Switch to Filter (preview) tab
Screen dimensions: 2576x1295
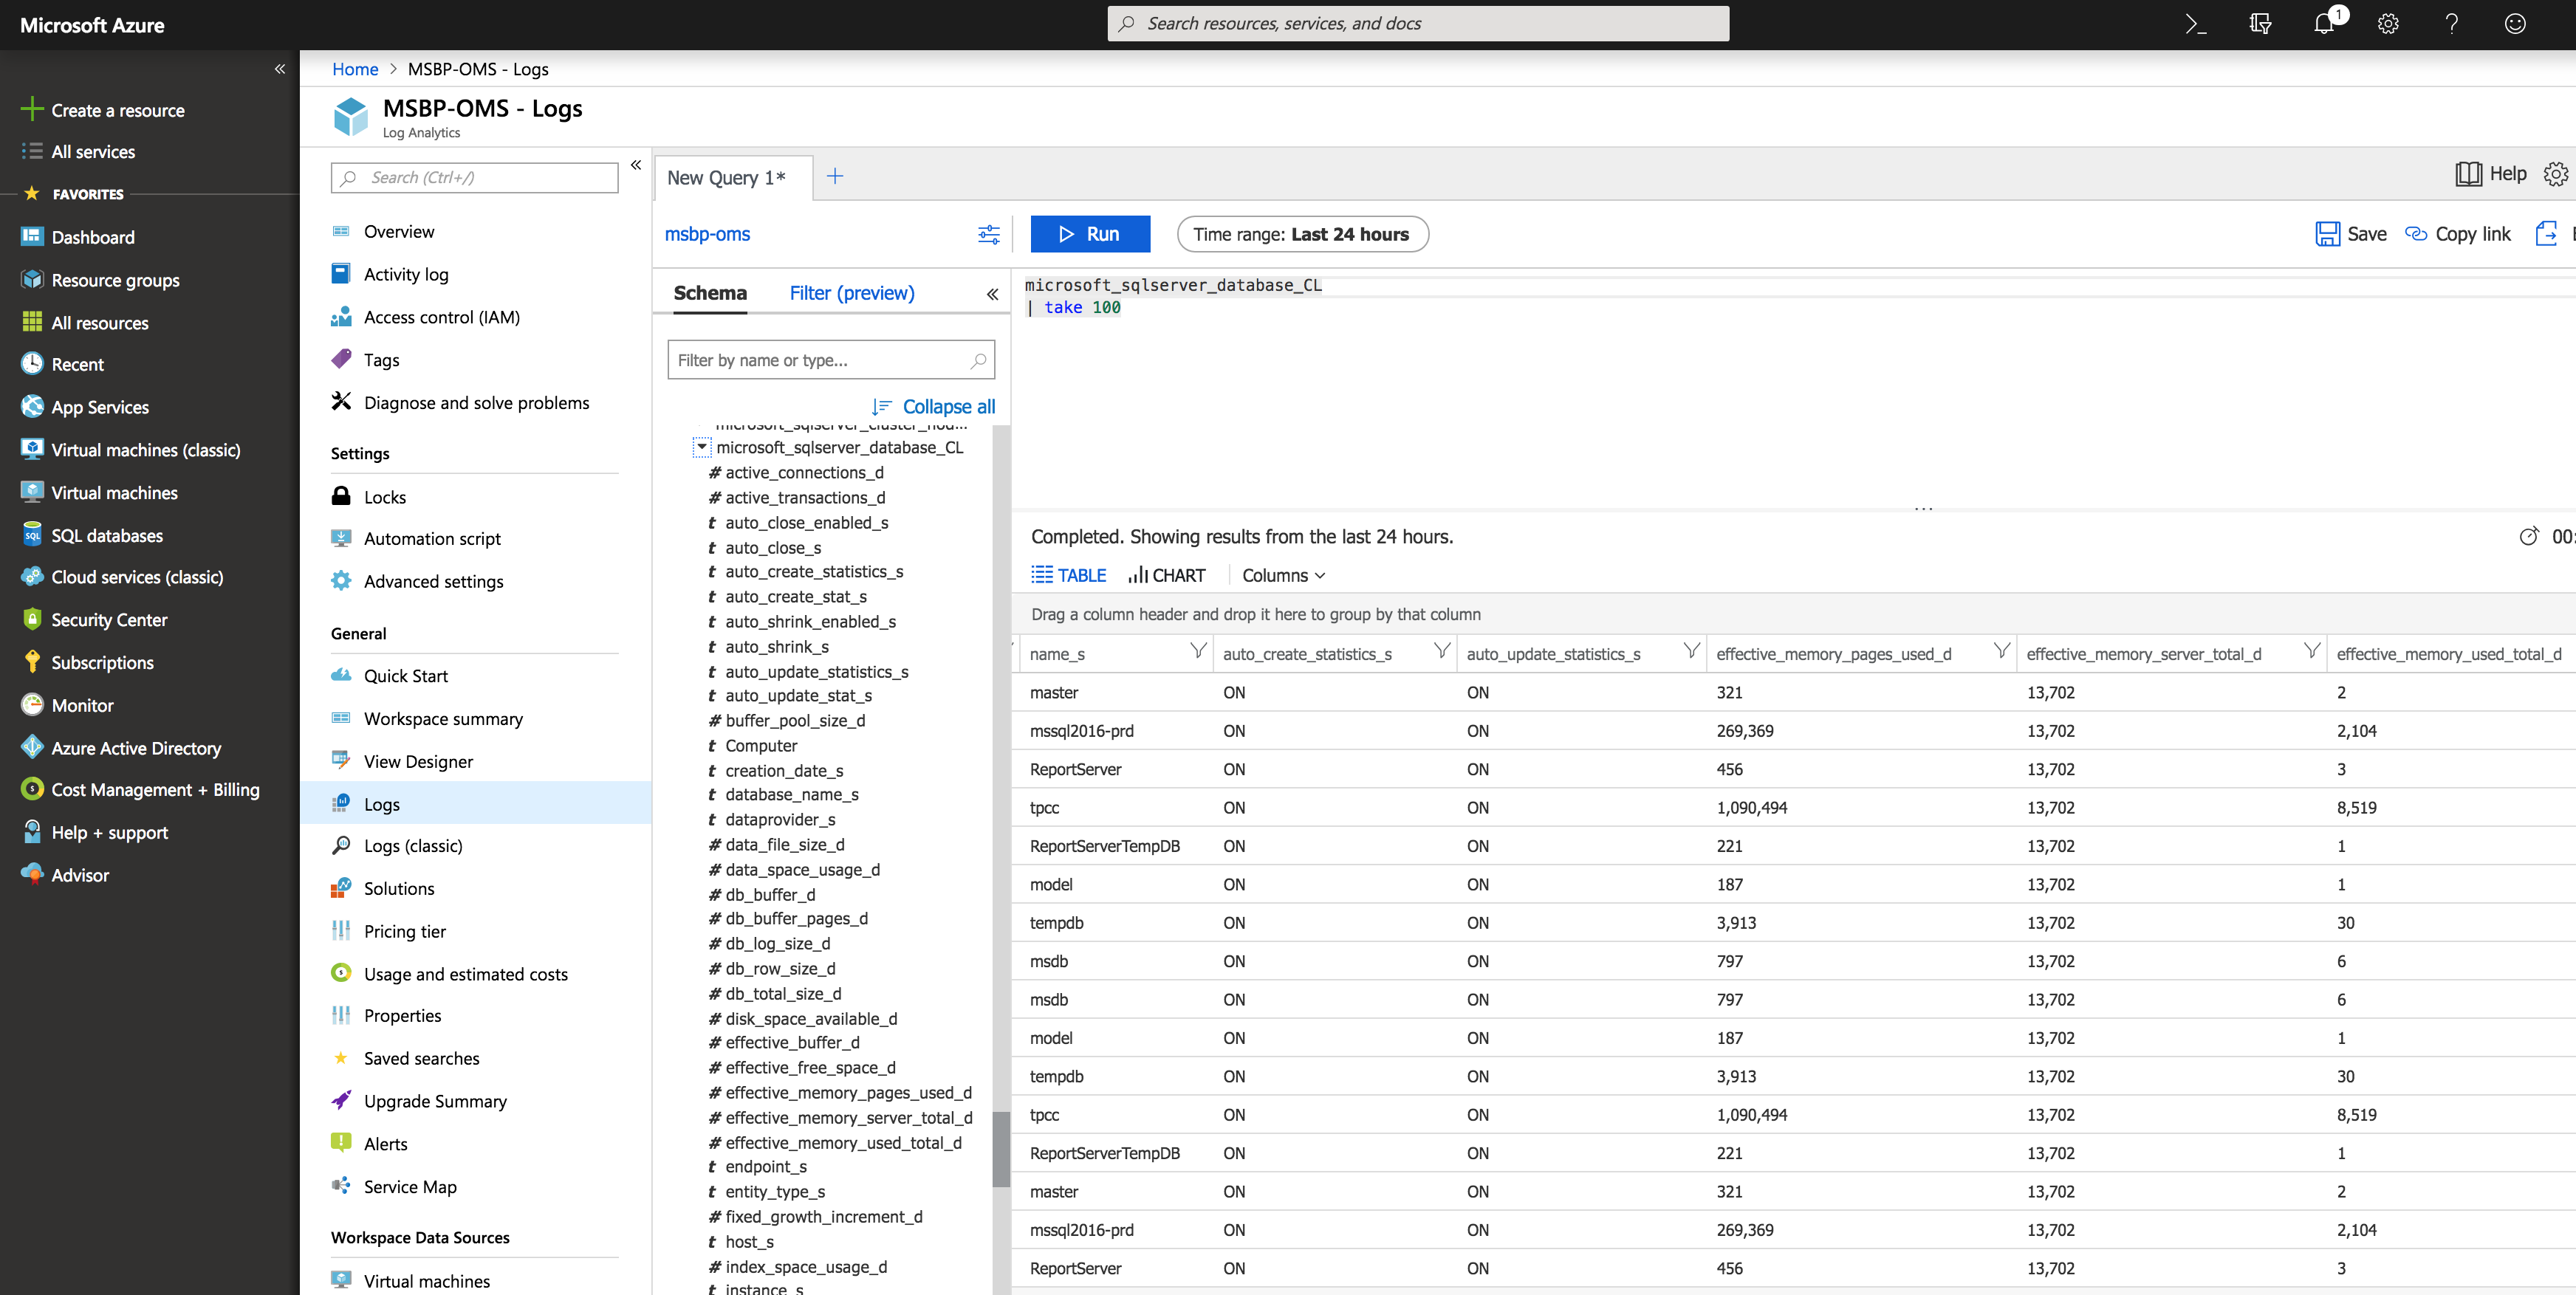(851, 293)
